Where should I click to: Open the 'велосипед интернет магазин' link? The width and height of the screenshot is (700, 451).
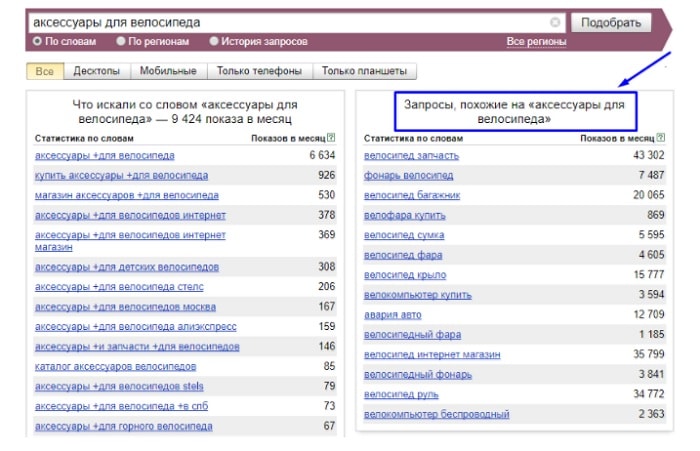click(x=432, y=354)
